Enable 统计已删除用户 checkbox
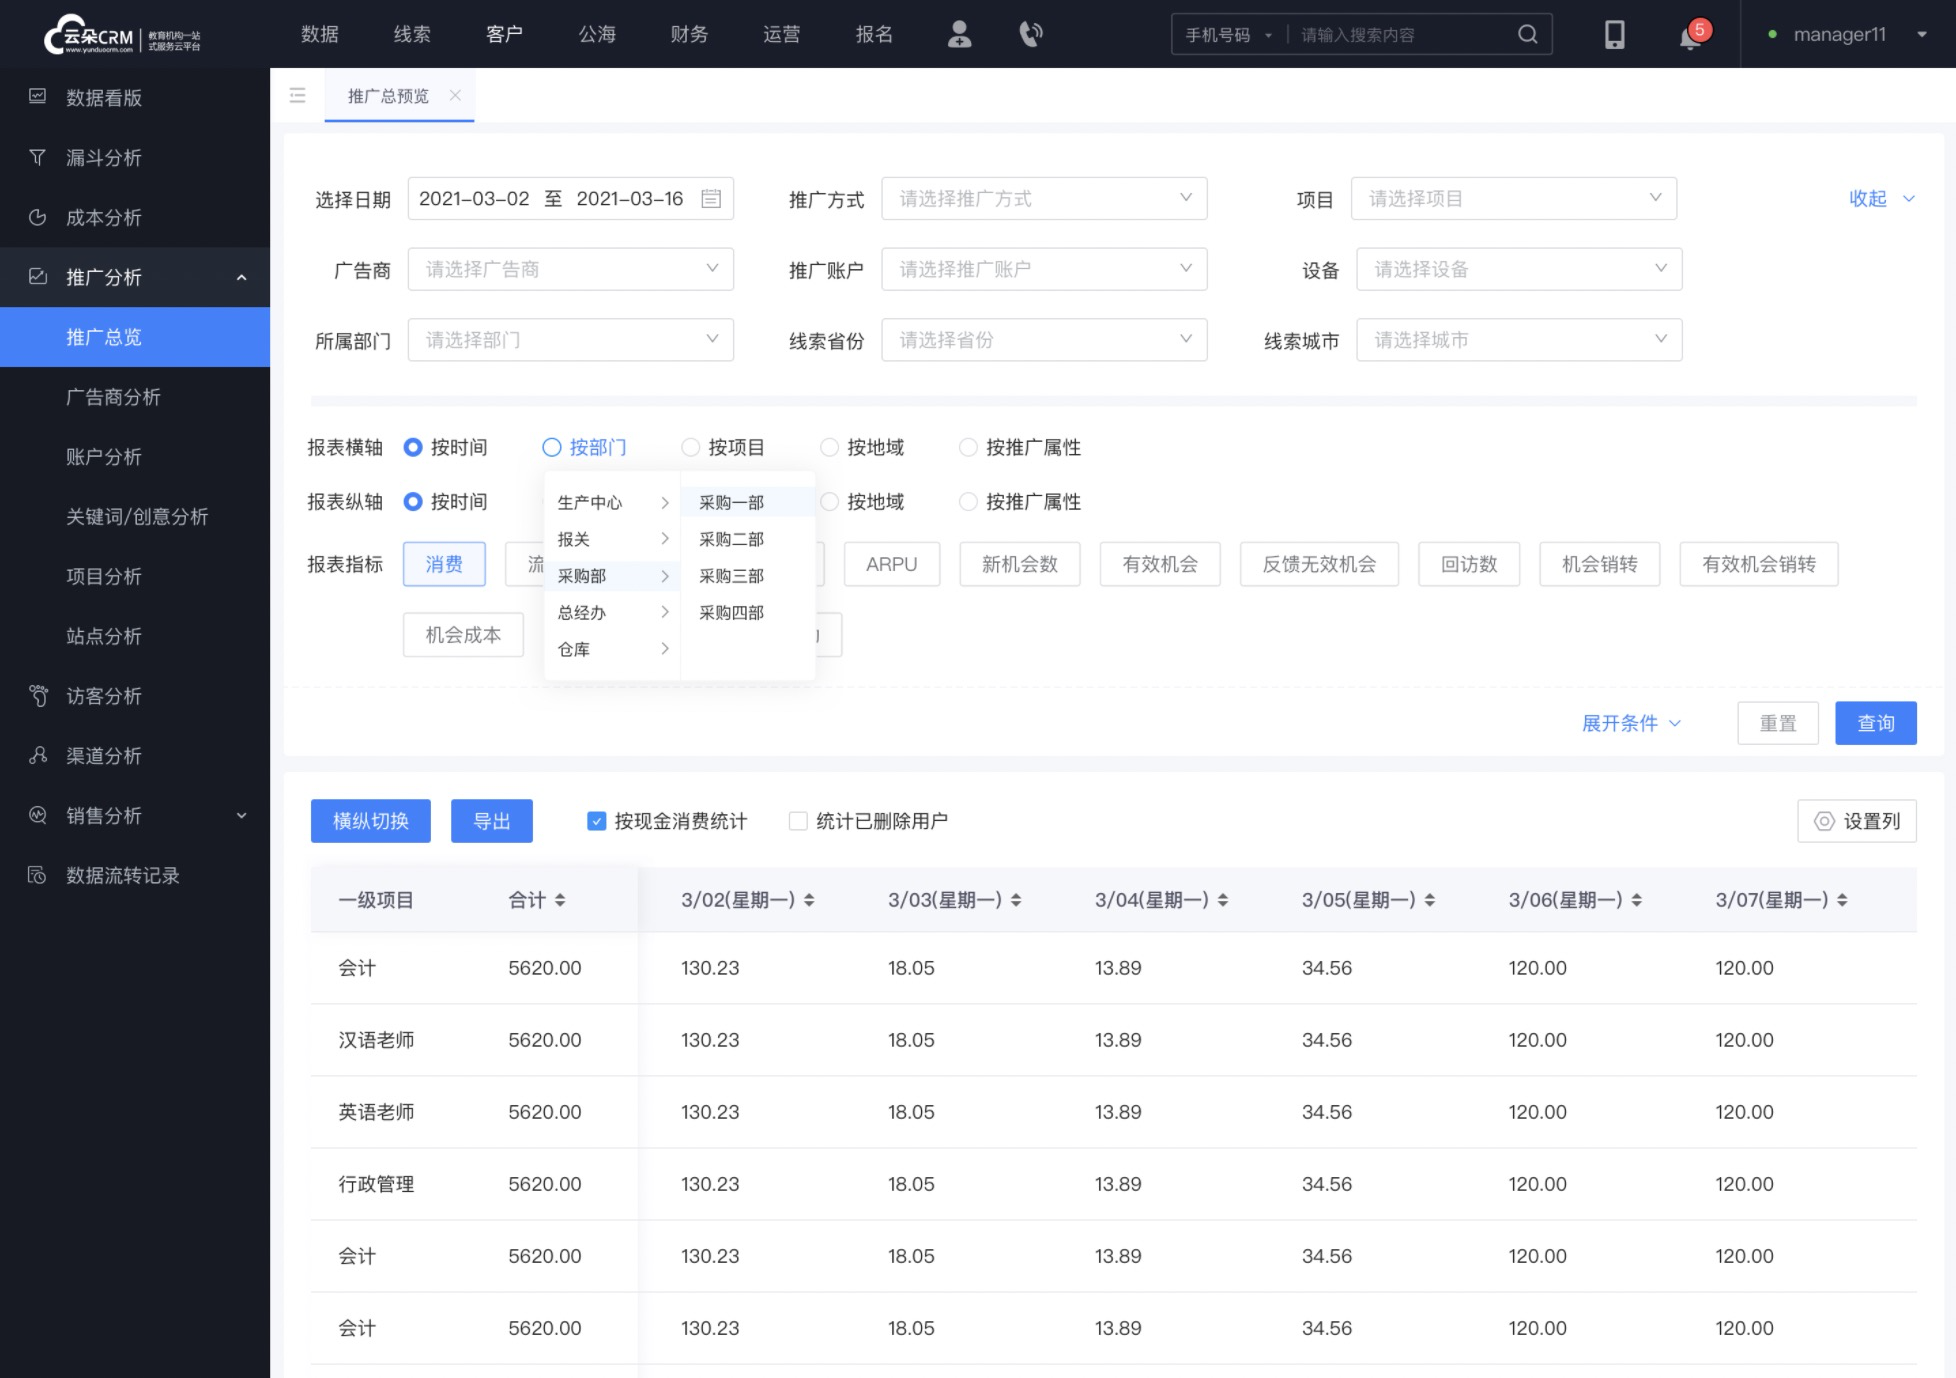 [796, 820]
